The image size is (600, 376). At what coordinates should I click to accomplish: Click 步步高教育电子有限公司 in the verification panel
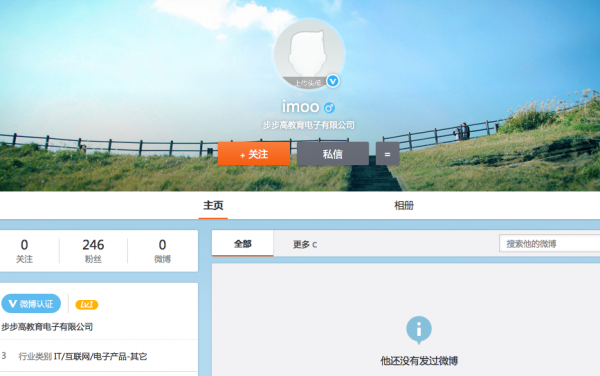pyautogui.click(x=47, y=327)
